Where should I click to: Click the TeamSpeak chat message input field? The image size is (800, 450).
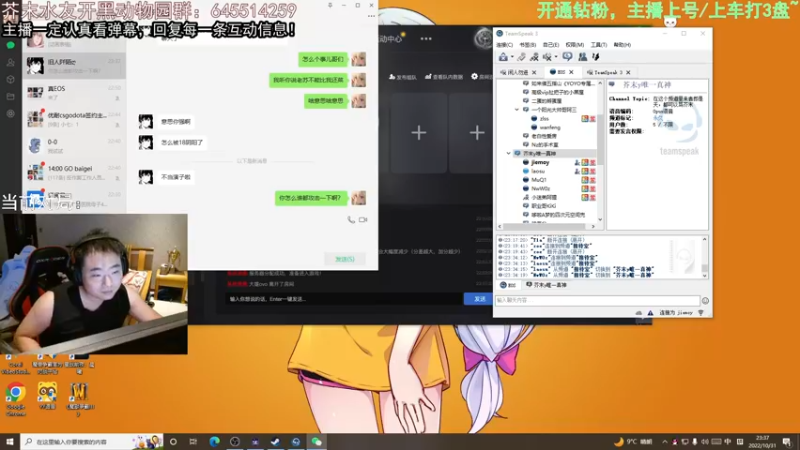coord(597,301)
